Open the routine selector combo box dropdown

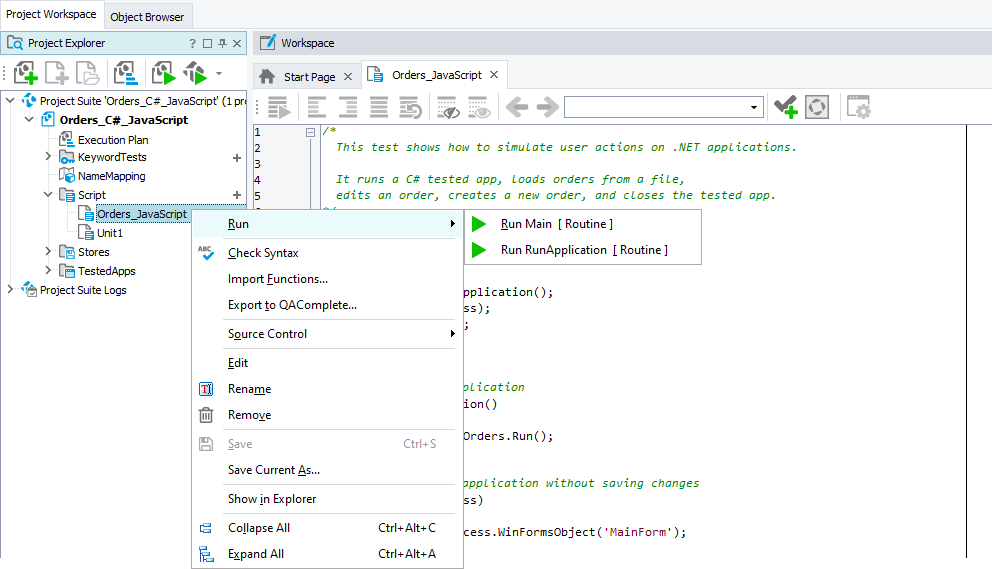pyautogui.click(x=755, y=108)
